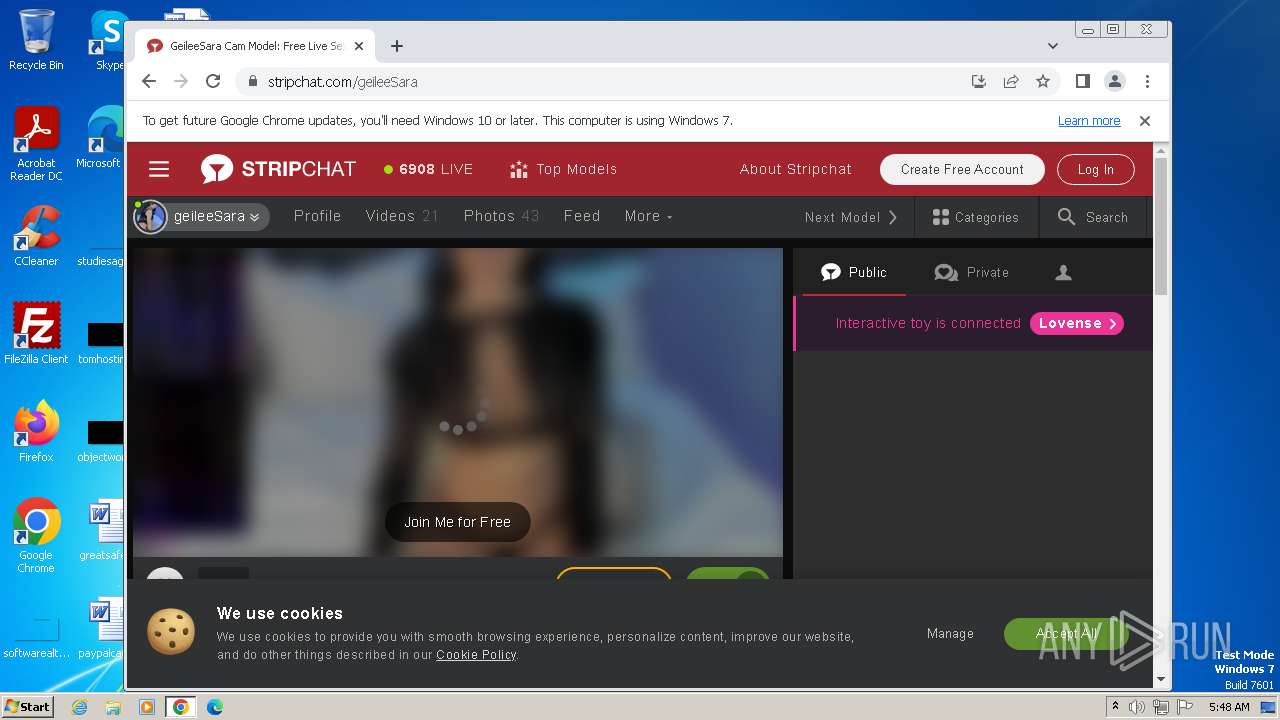Click the address bar URL

point(342,82)
